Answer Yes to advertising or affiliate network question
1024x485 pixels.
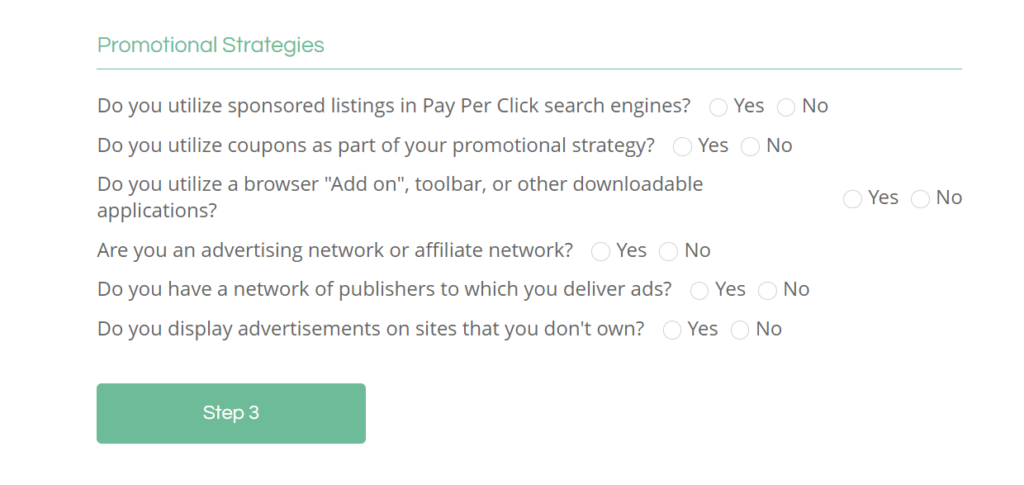601,251
